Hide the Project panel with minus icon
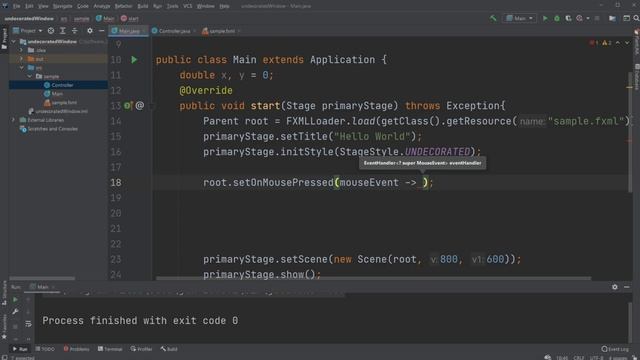 [102, 31]
